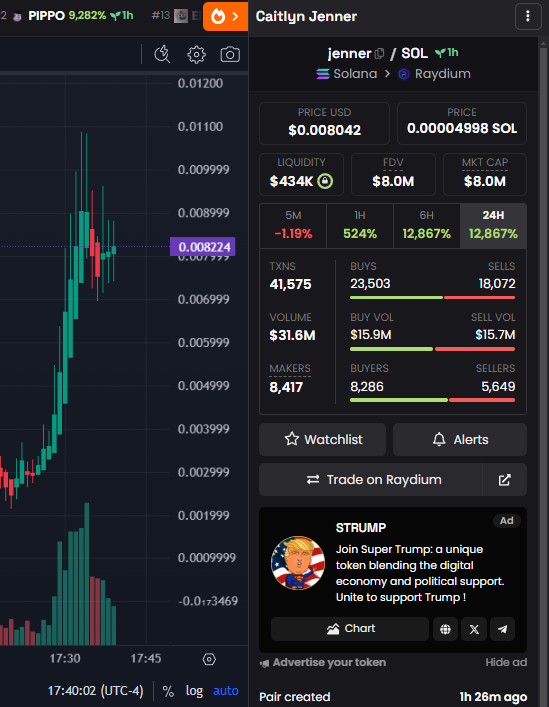
Task: Click Hide ad link
Action: 506,662
